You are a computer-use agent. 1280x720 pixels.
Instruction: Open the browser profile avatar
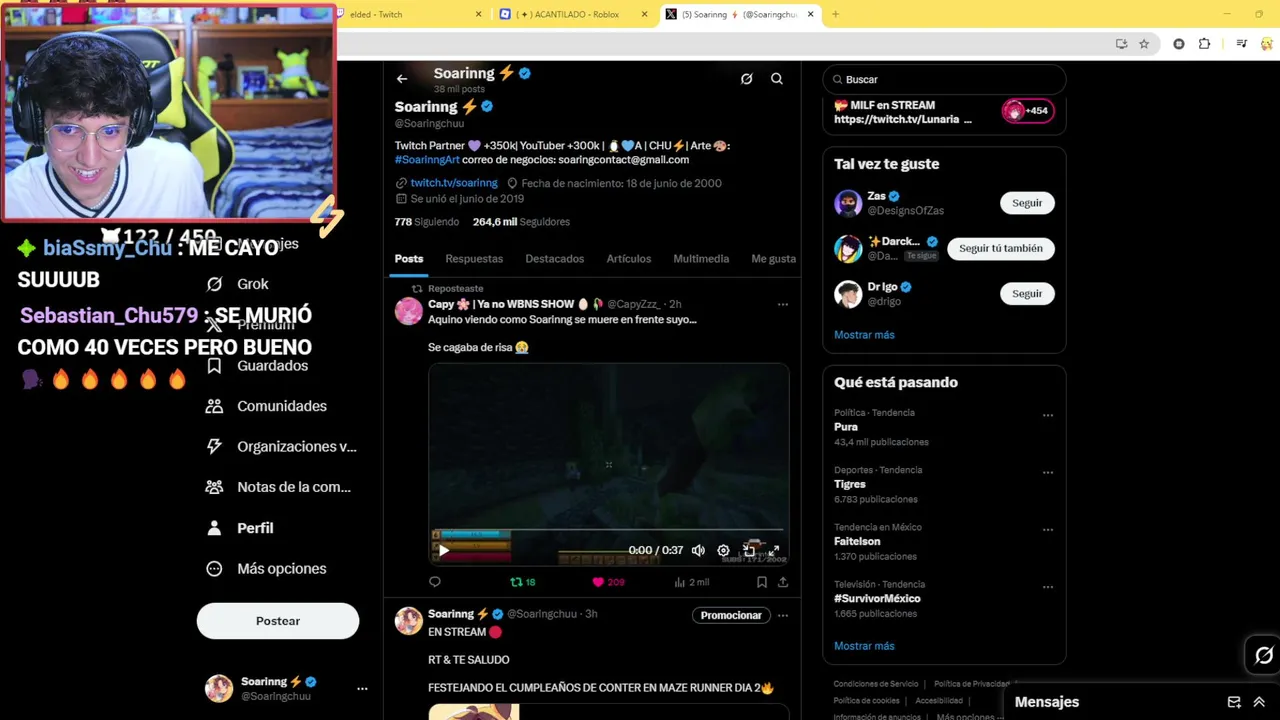click(x=1267, y=44)
